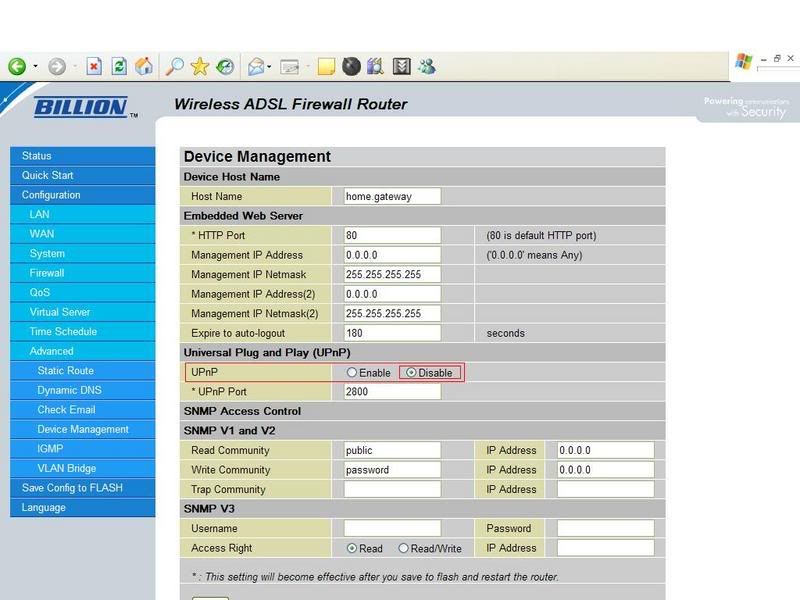This screenshot has width=800, height=600.
Task: Open the History clock icon
Action: (225, 66)
